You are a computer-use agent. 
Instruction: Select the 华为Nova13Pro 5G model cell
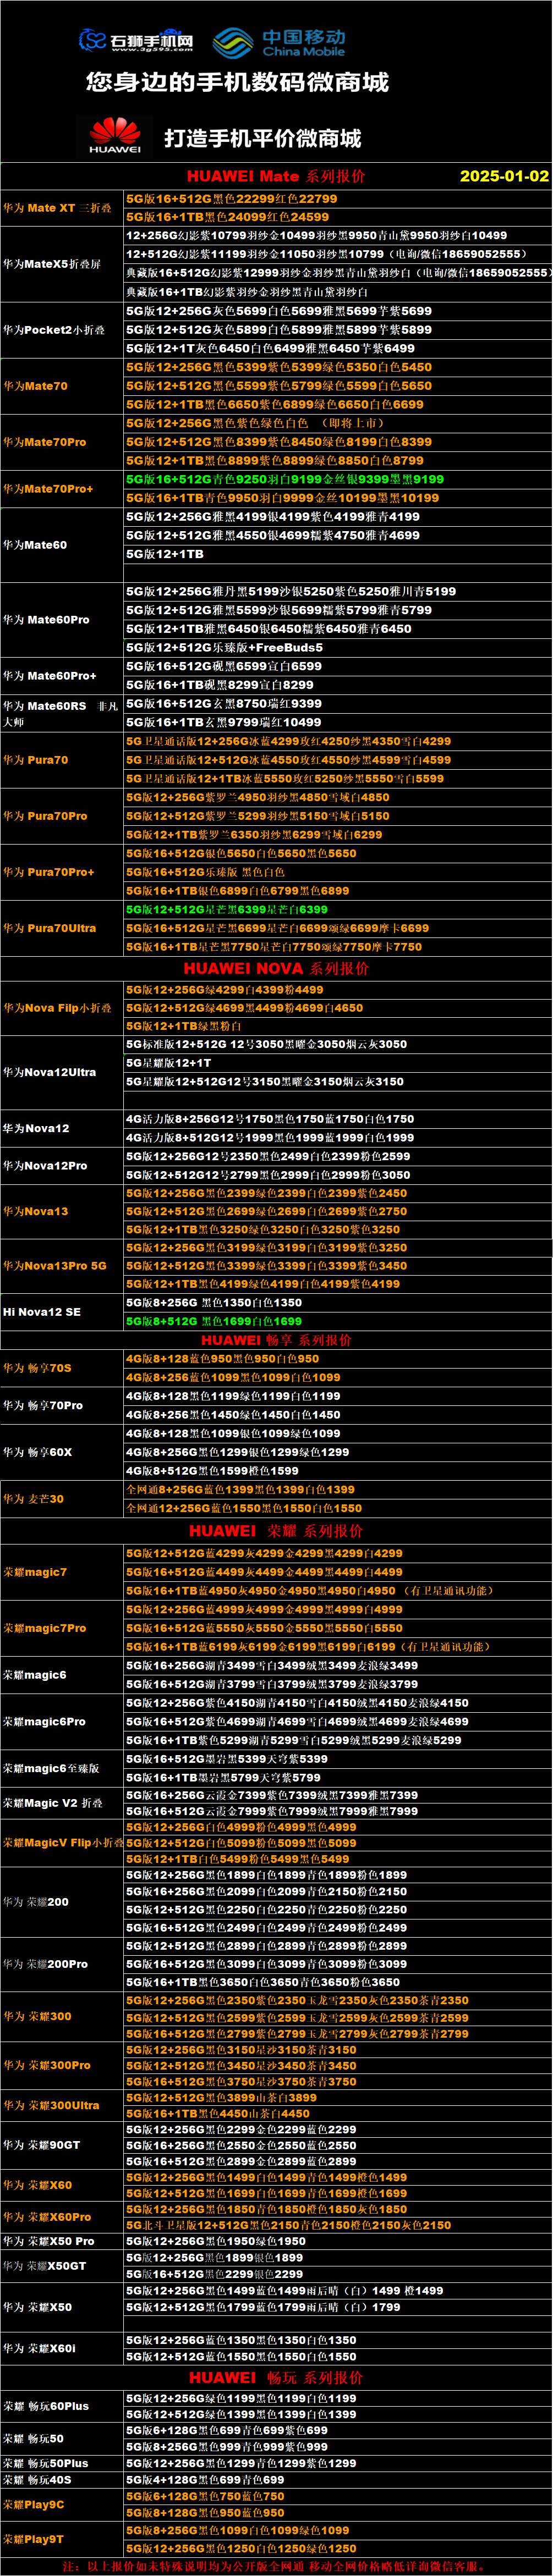pos(62,1266)
